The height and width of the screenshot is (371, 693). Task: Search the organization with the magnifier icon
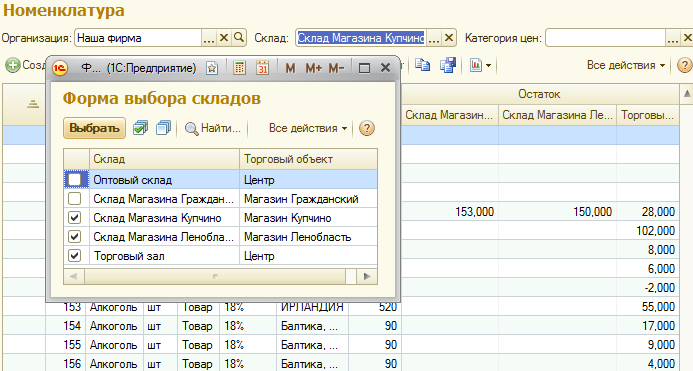click(x=239, y=38)
